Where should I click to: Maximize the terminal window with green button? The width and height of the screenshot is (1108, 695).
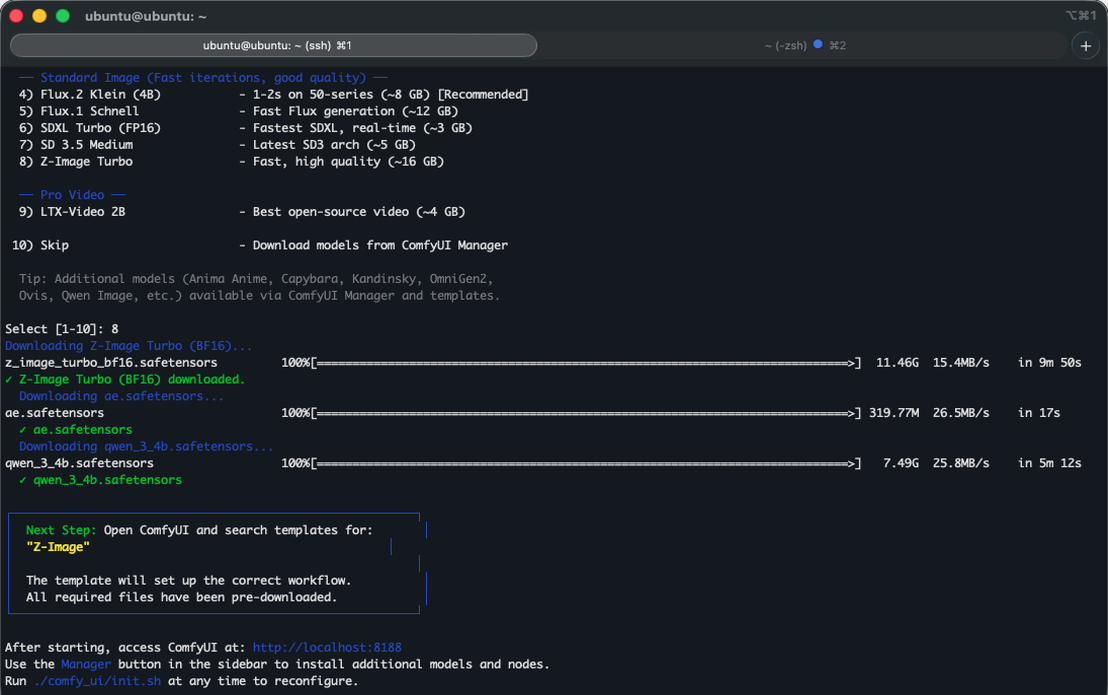[63, 16]
